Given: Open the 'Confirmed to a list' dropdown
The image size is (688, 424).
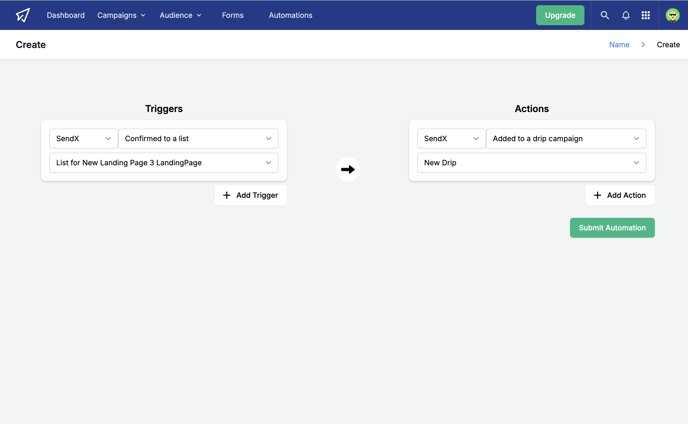Looking at the screenshot, I should pos(198,139).
